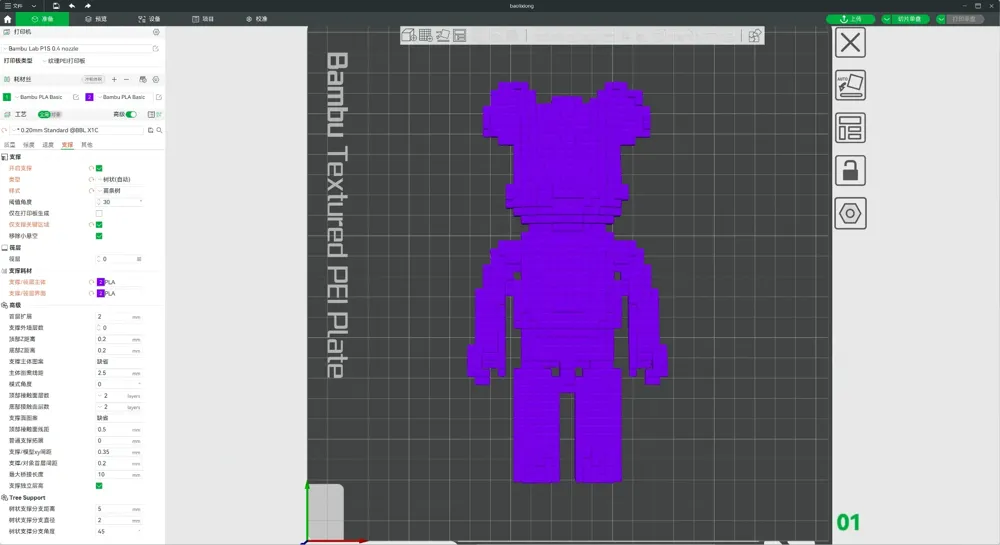Click the flush volumes button beside 耗材丝

pyautogui.click(x=93, y=80)
